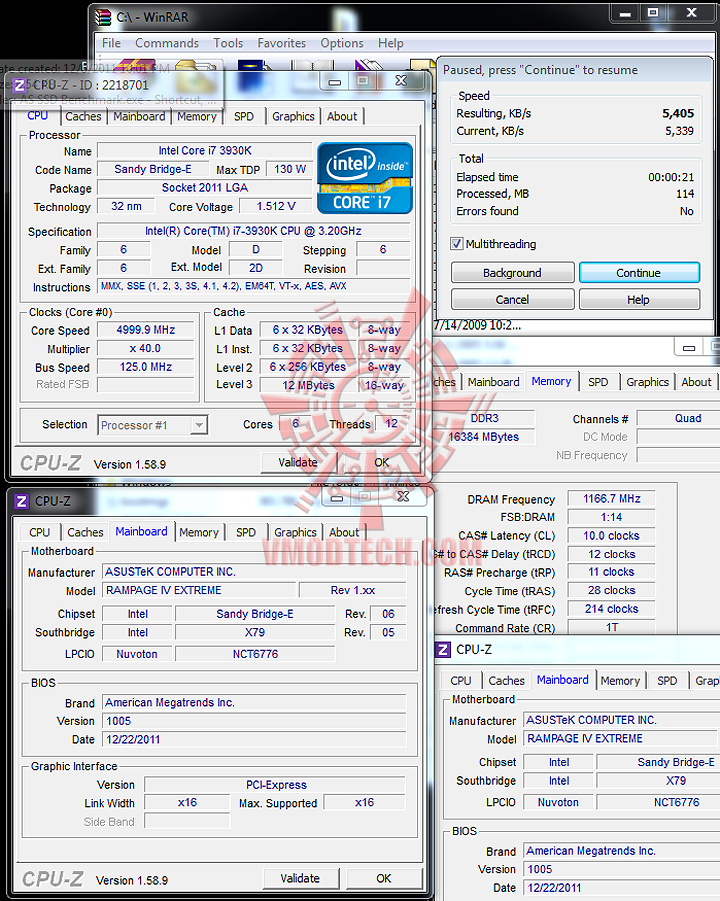Click the CAS# Latency value 10.0 clocks

coord(612,536)
